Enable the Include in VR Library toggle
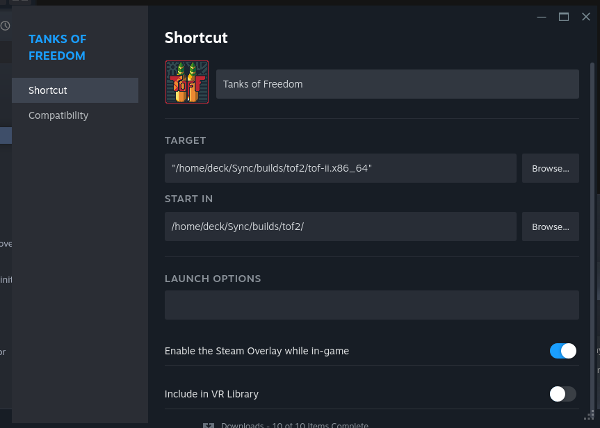The image size is (600, 428). click(563, 394)
